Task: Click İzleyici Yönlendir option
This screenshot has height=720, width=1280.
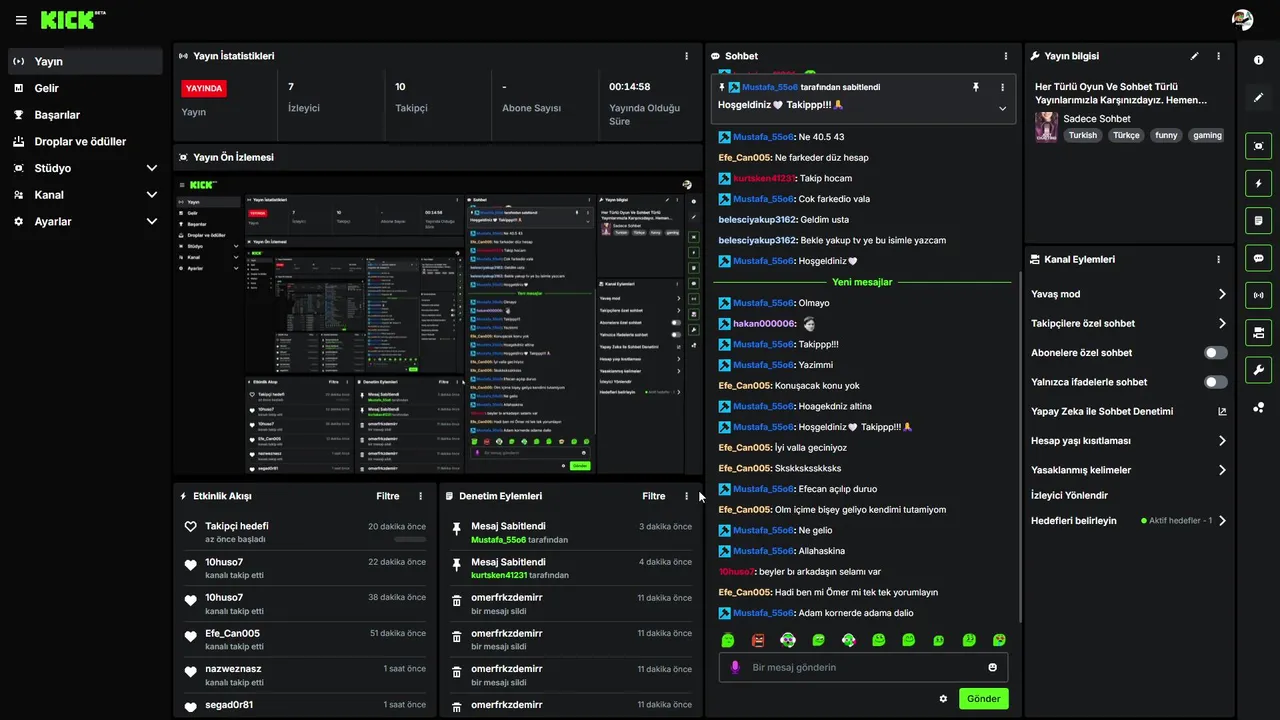Action: pyautogui.click(x=1069, y=495)
